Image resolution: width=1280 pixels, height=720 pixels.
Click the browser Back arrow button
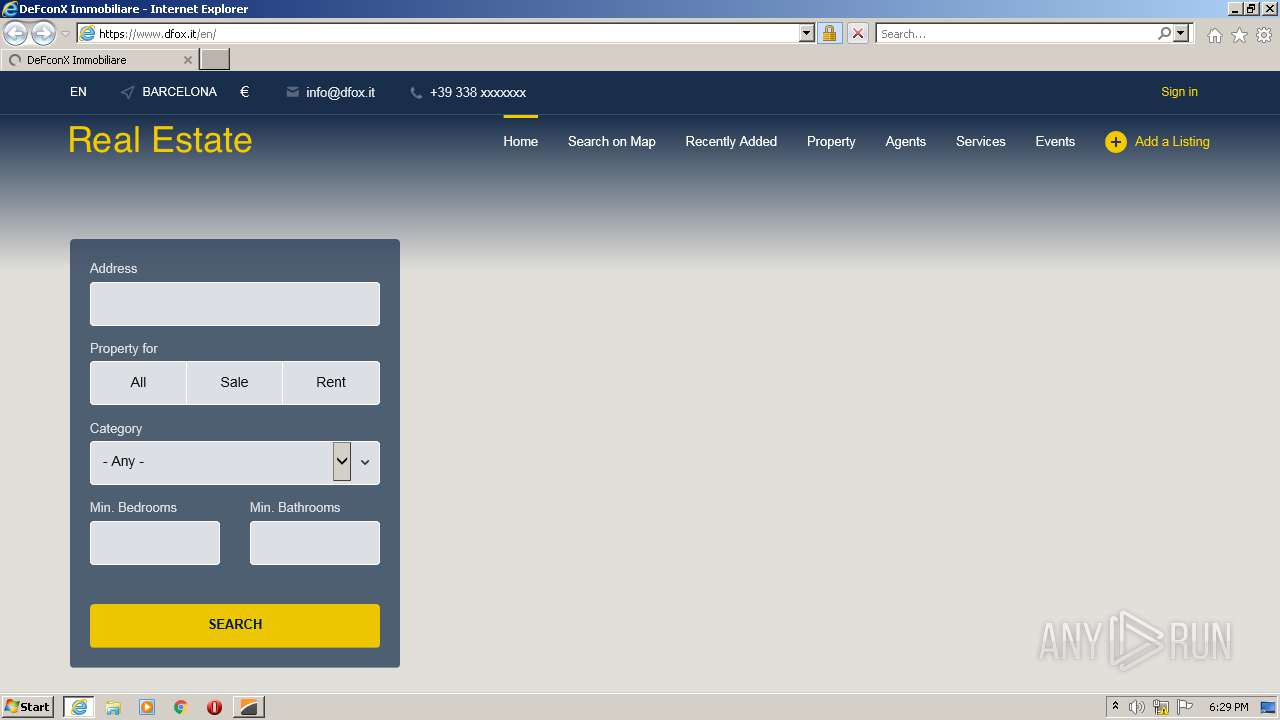16,34
